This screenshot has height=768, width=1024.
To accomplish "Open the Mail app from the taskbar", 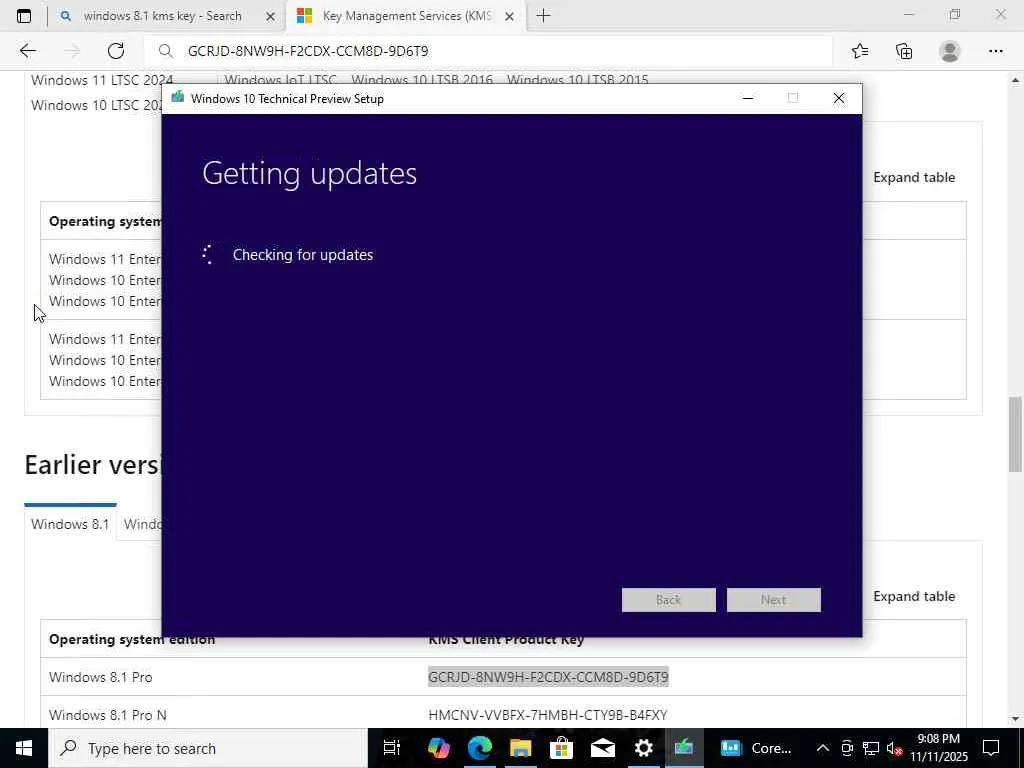I will (603, 748).
